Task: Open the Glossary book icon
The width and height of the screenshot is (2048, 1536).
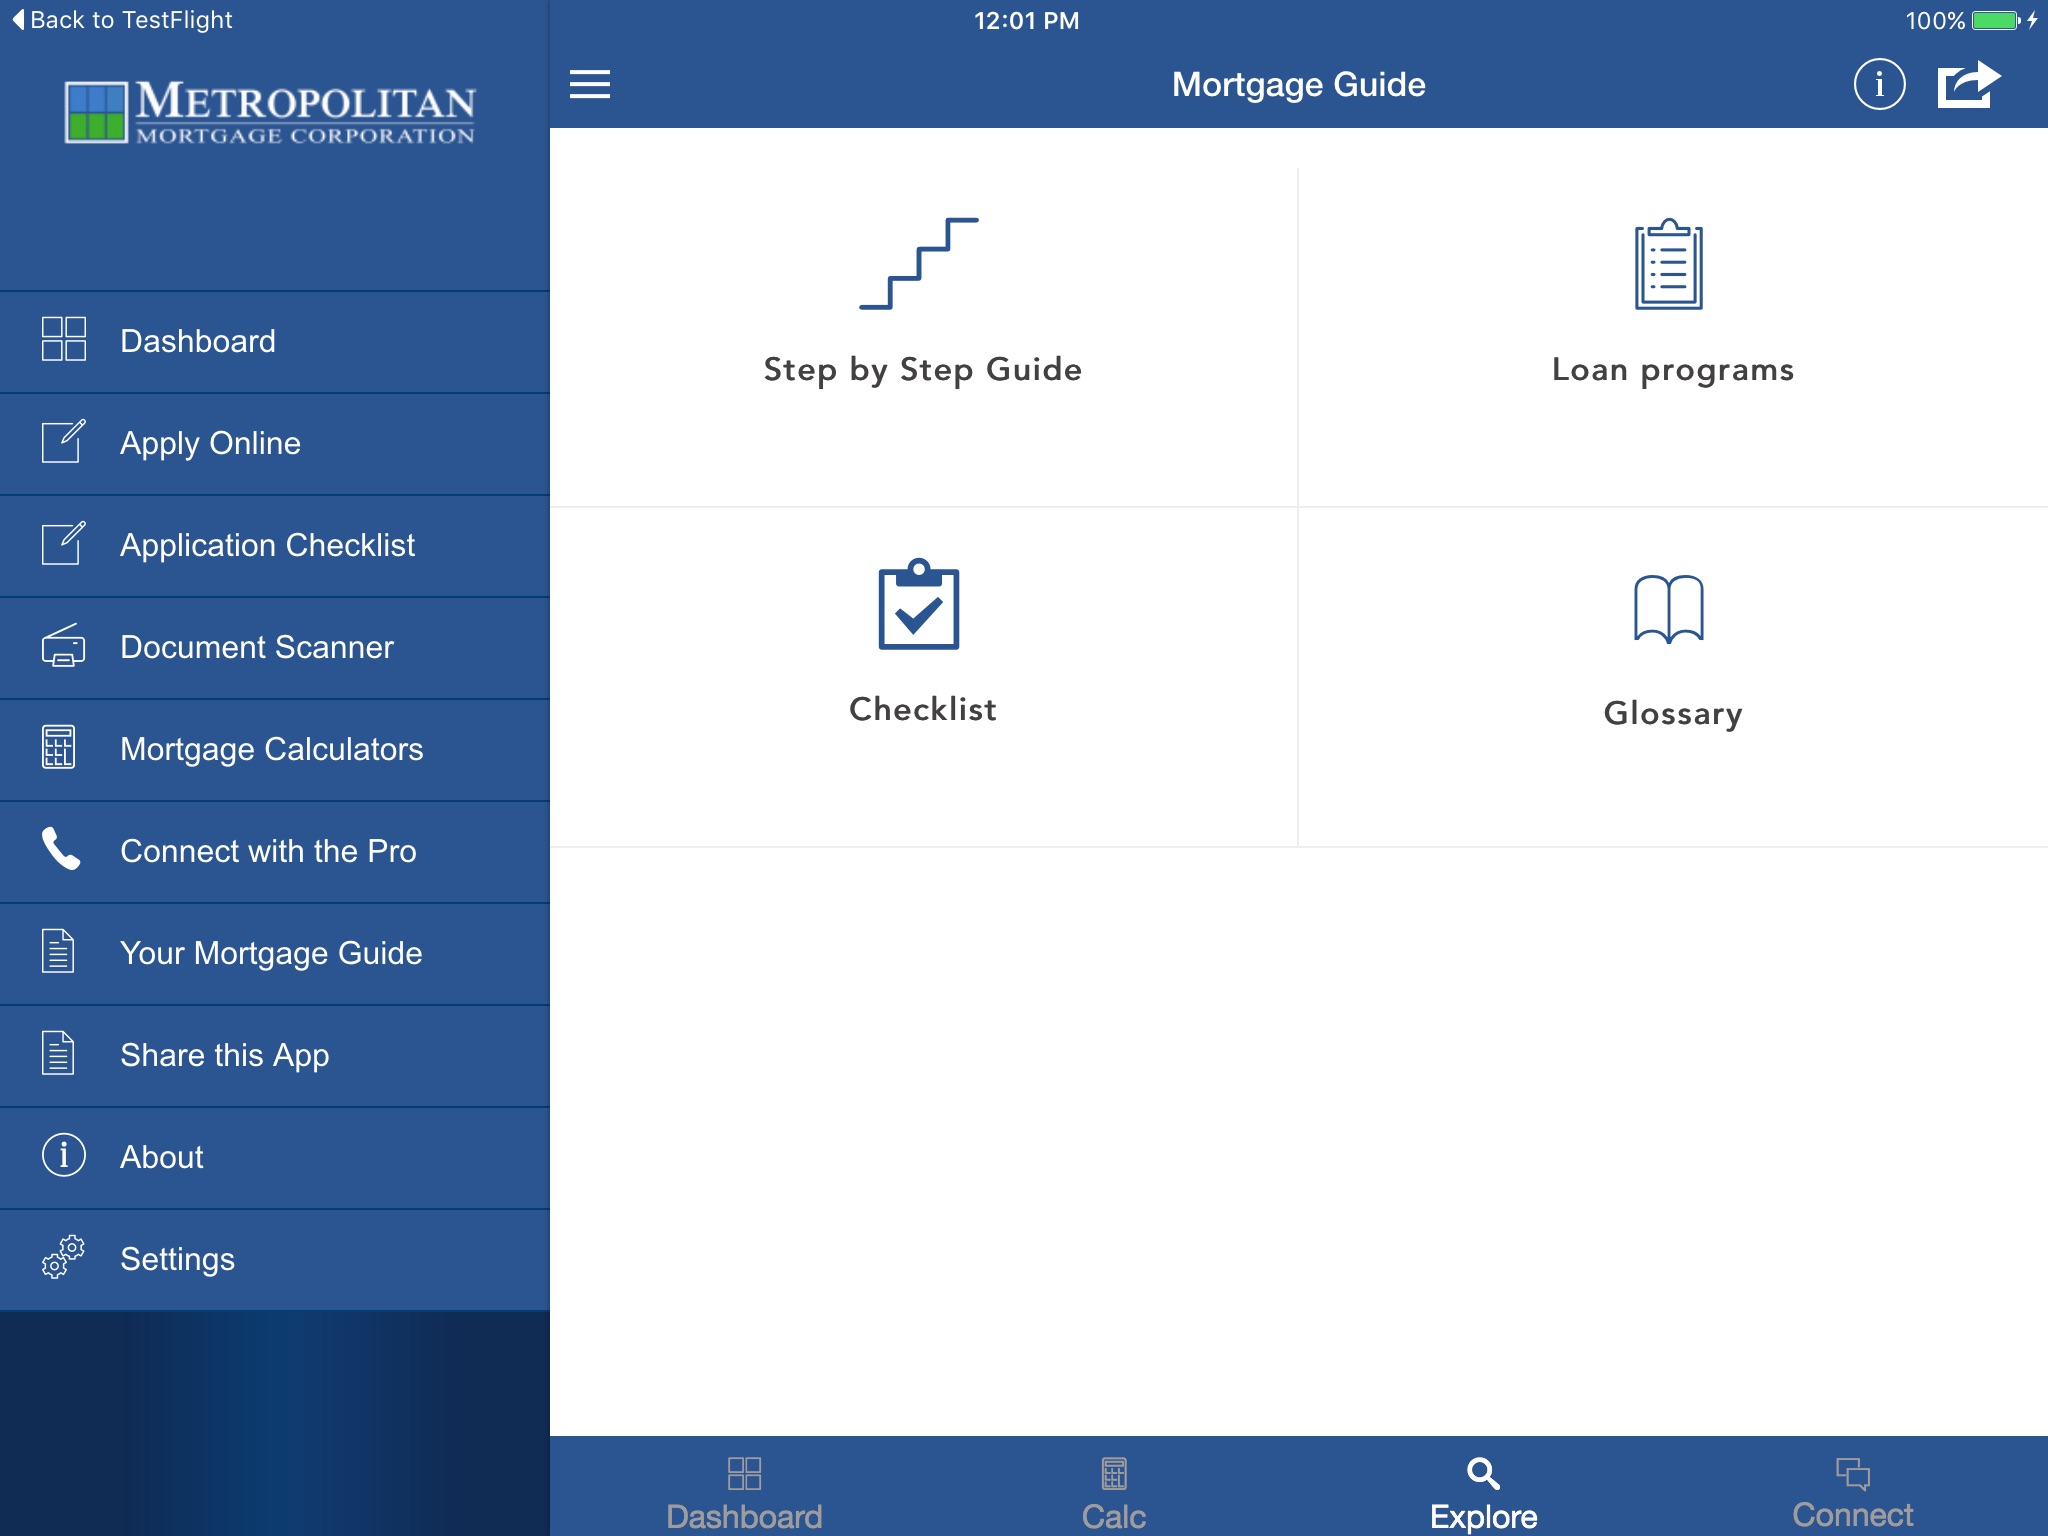Action: [1668, 608]
